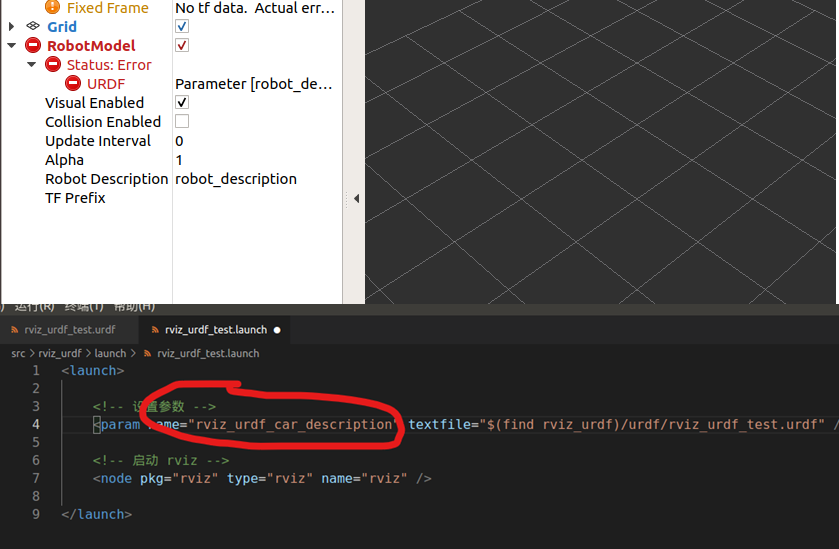Click the Visual Enabled label
The width and height of the screenshot is (839, 549).
click(95, 103)
